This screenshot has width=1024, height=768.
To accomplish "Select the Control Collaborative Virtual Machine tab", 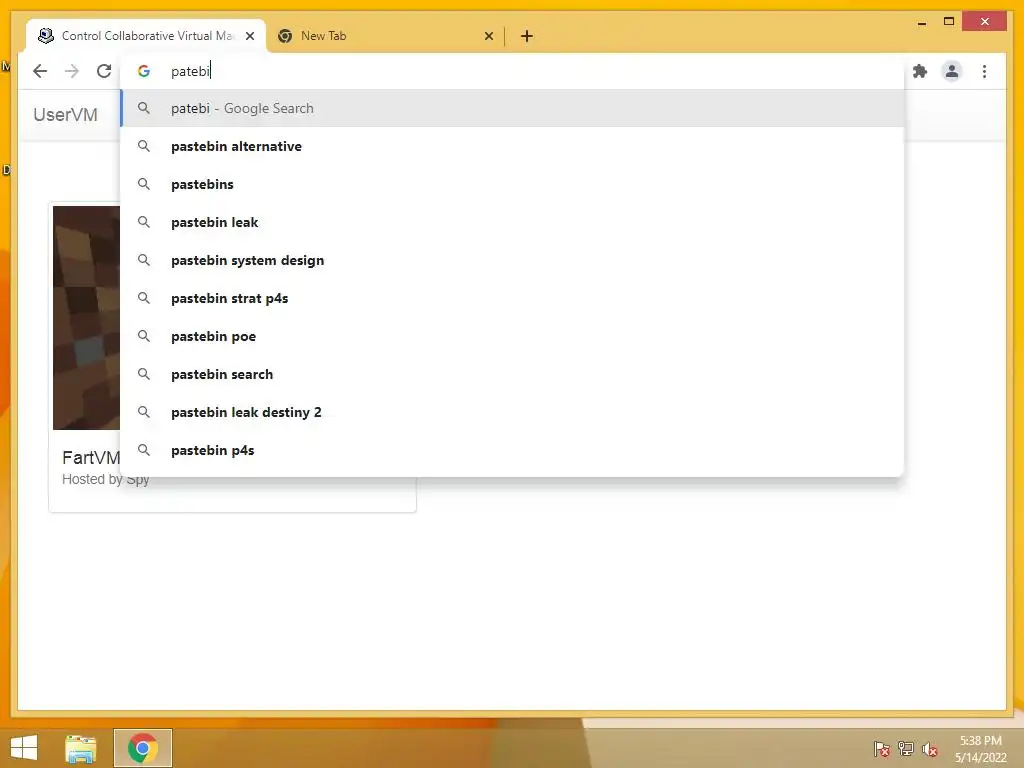I will [x=146, y=36].
